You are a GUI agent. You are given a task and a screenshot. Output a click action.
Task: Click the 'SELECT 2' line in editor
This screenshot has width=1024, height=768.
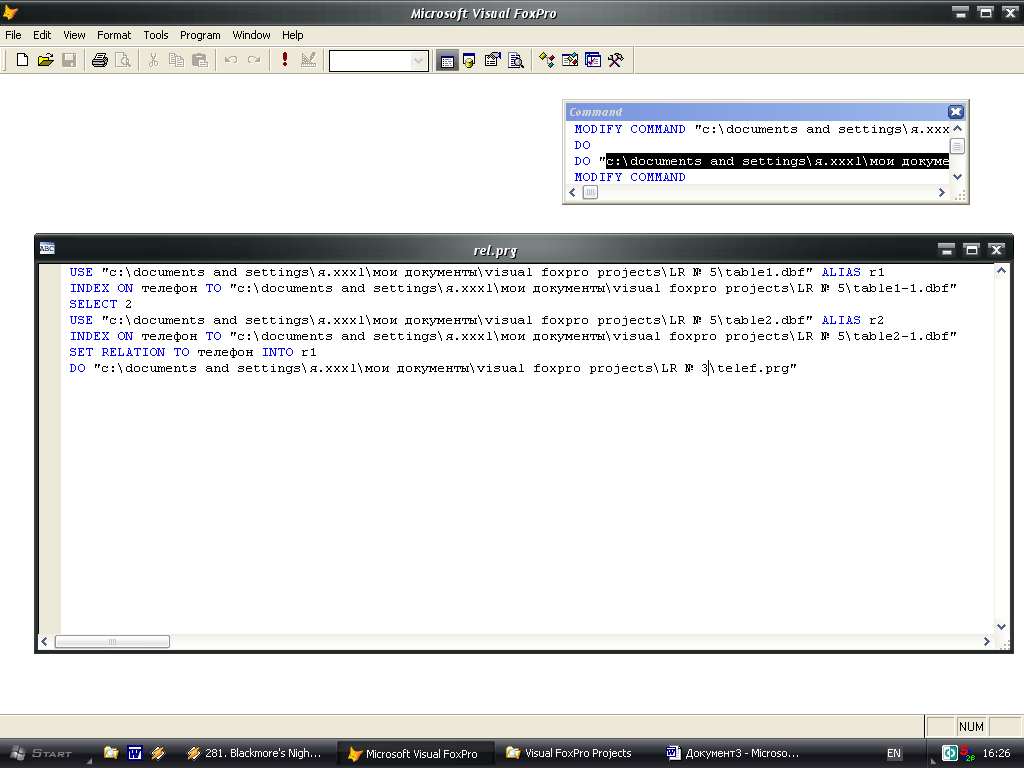(x=101, y=304)
